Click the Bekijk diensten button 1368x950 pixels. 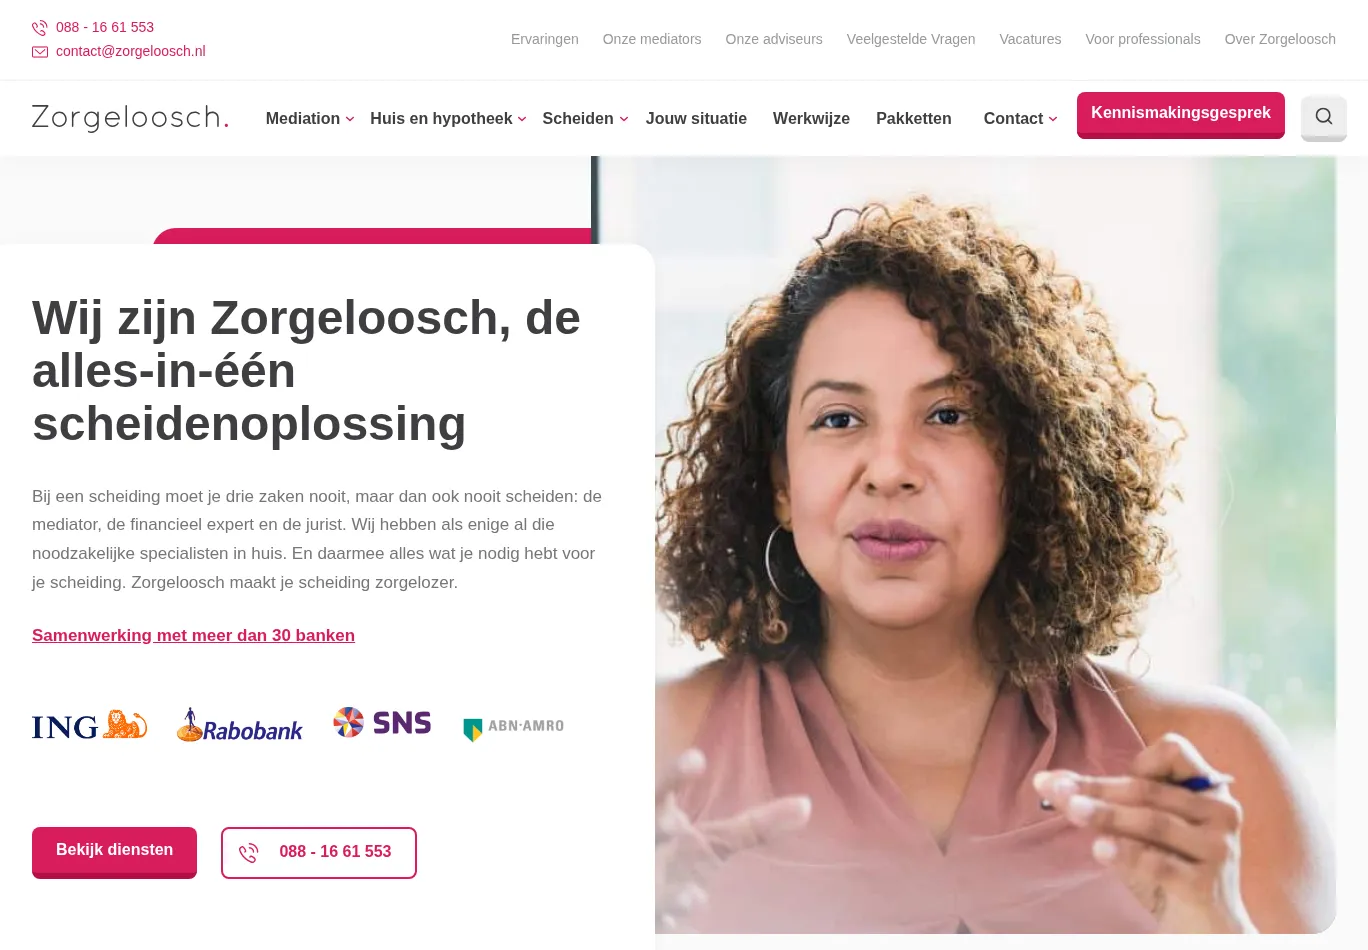coord(114,852)
